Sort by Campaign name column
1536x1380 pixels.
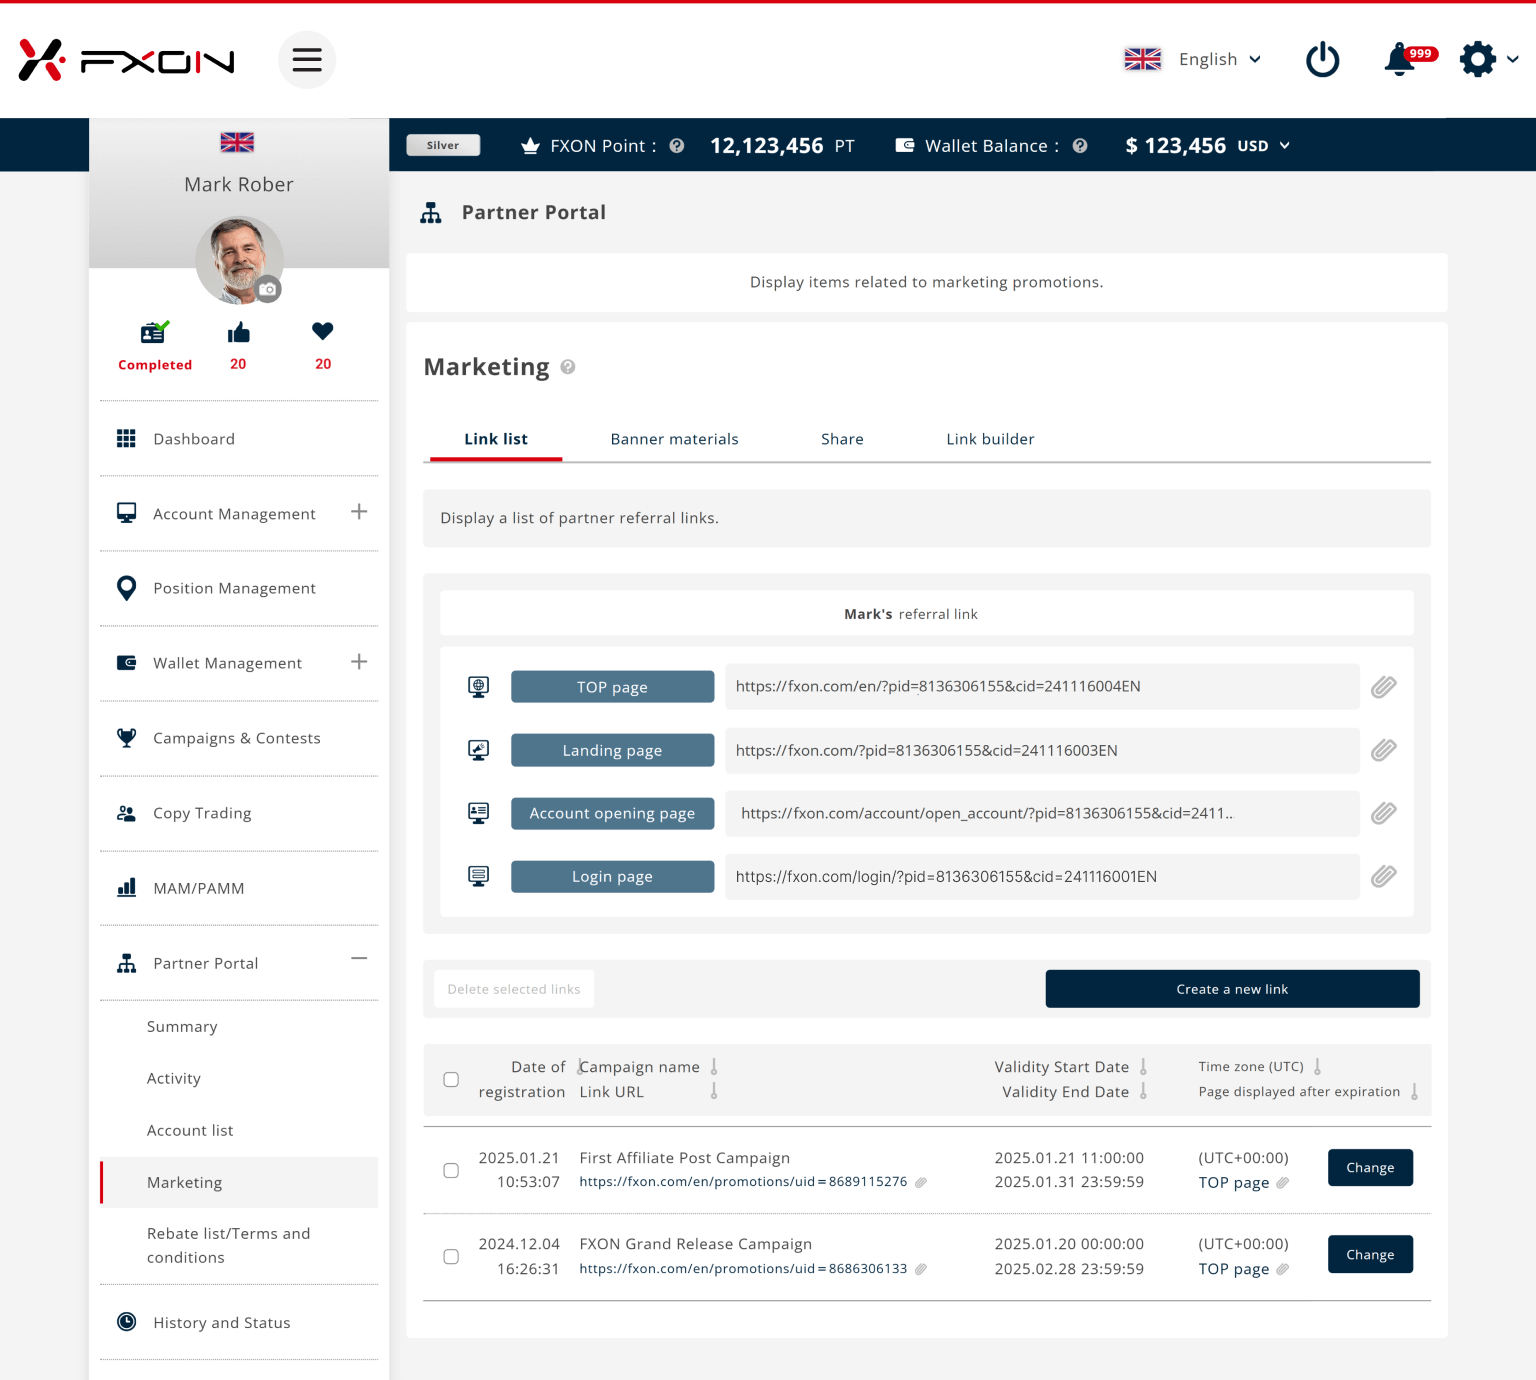coord(714,1067)
